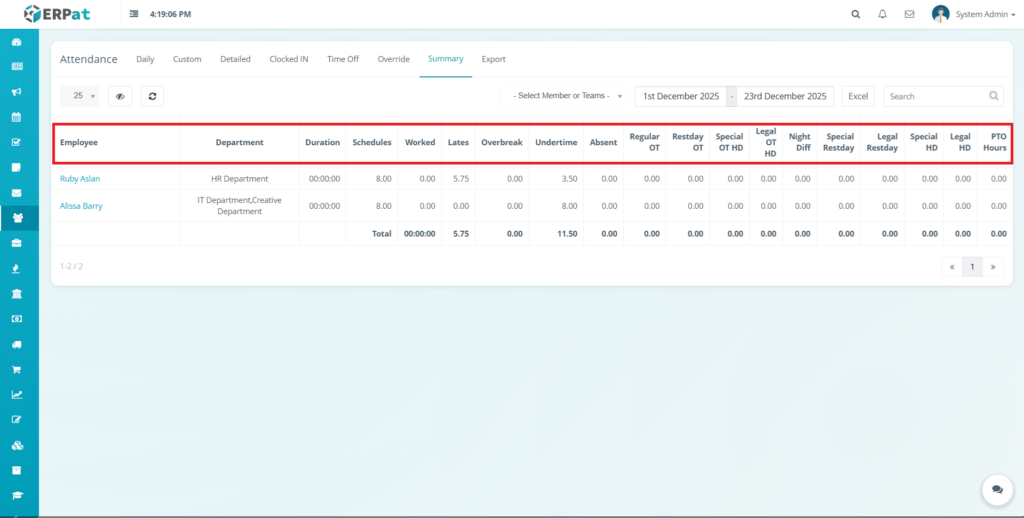1024x518 pixels.
Task: Open the chat bubble widget
Action: point(997,490)
